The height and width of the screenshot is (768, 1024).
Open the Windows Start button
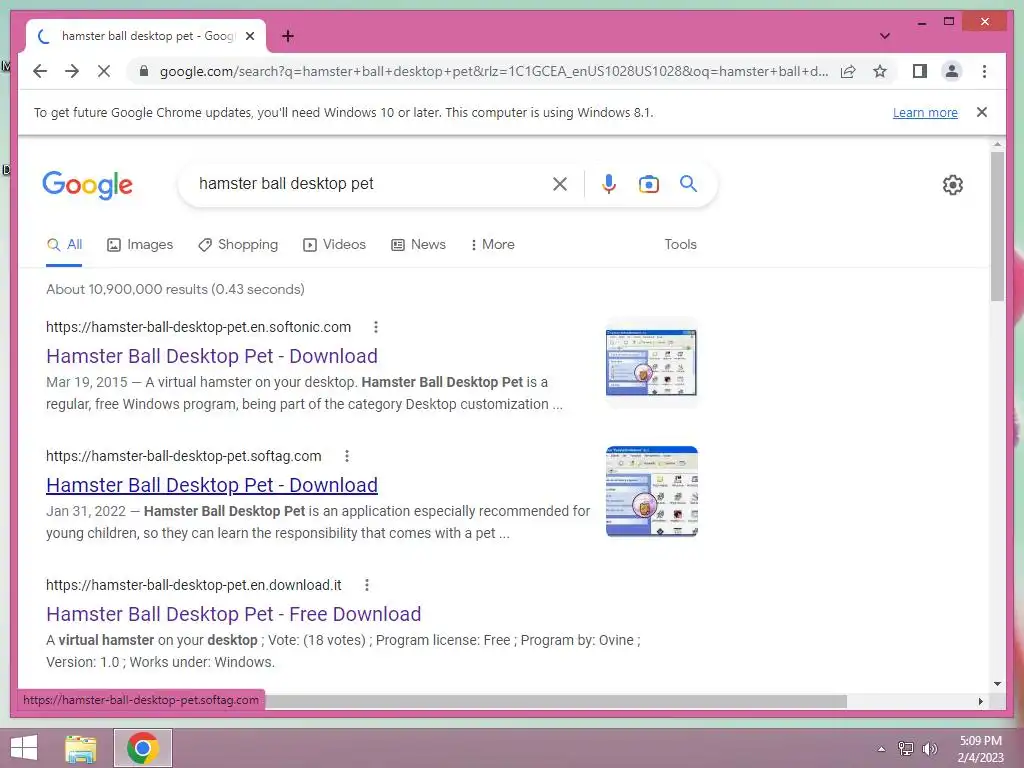[x=24, y=748]
